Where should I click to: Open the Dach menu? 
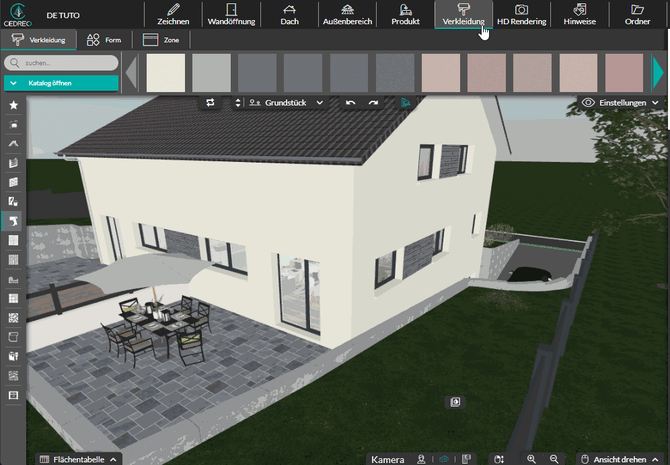point(289,14)
